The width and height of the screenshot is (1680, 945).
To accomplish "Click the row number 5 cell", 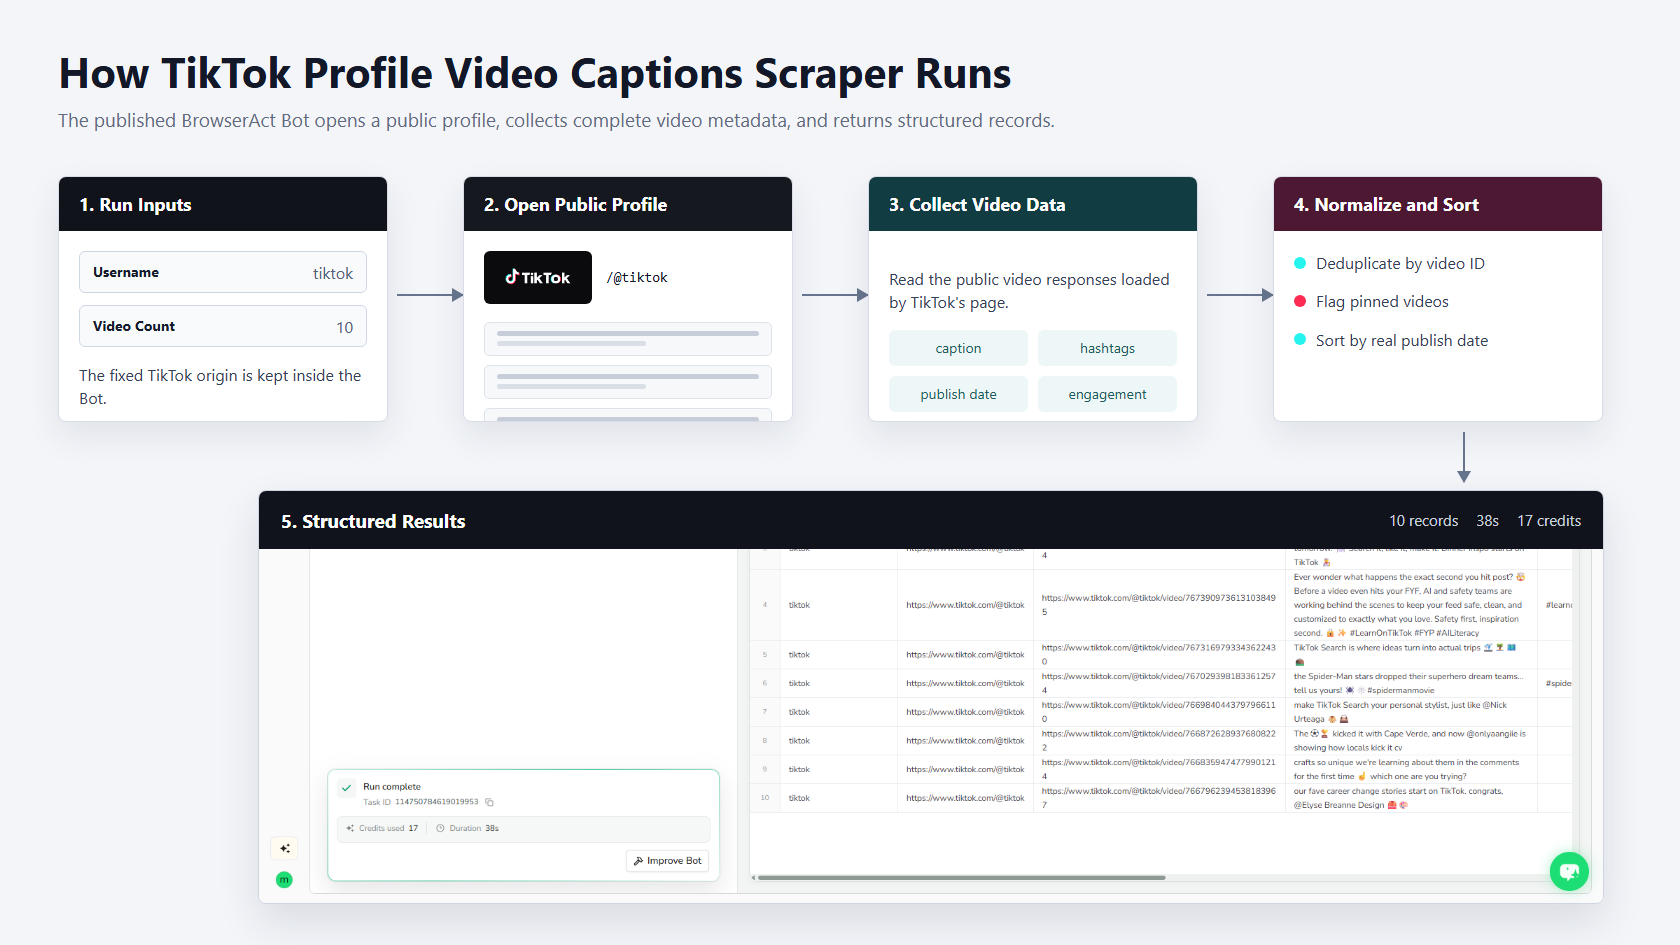I will 765,655.
